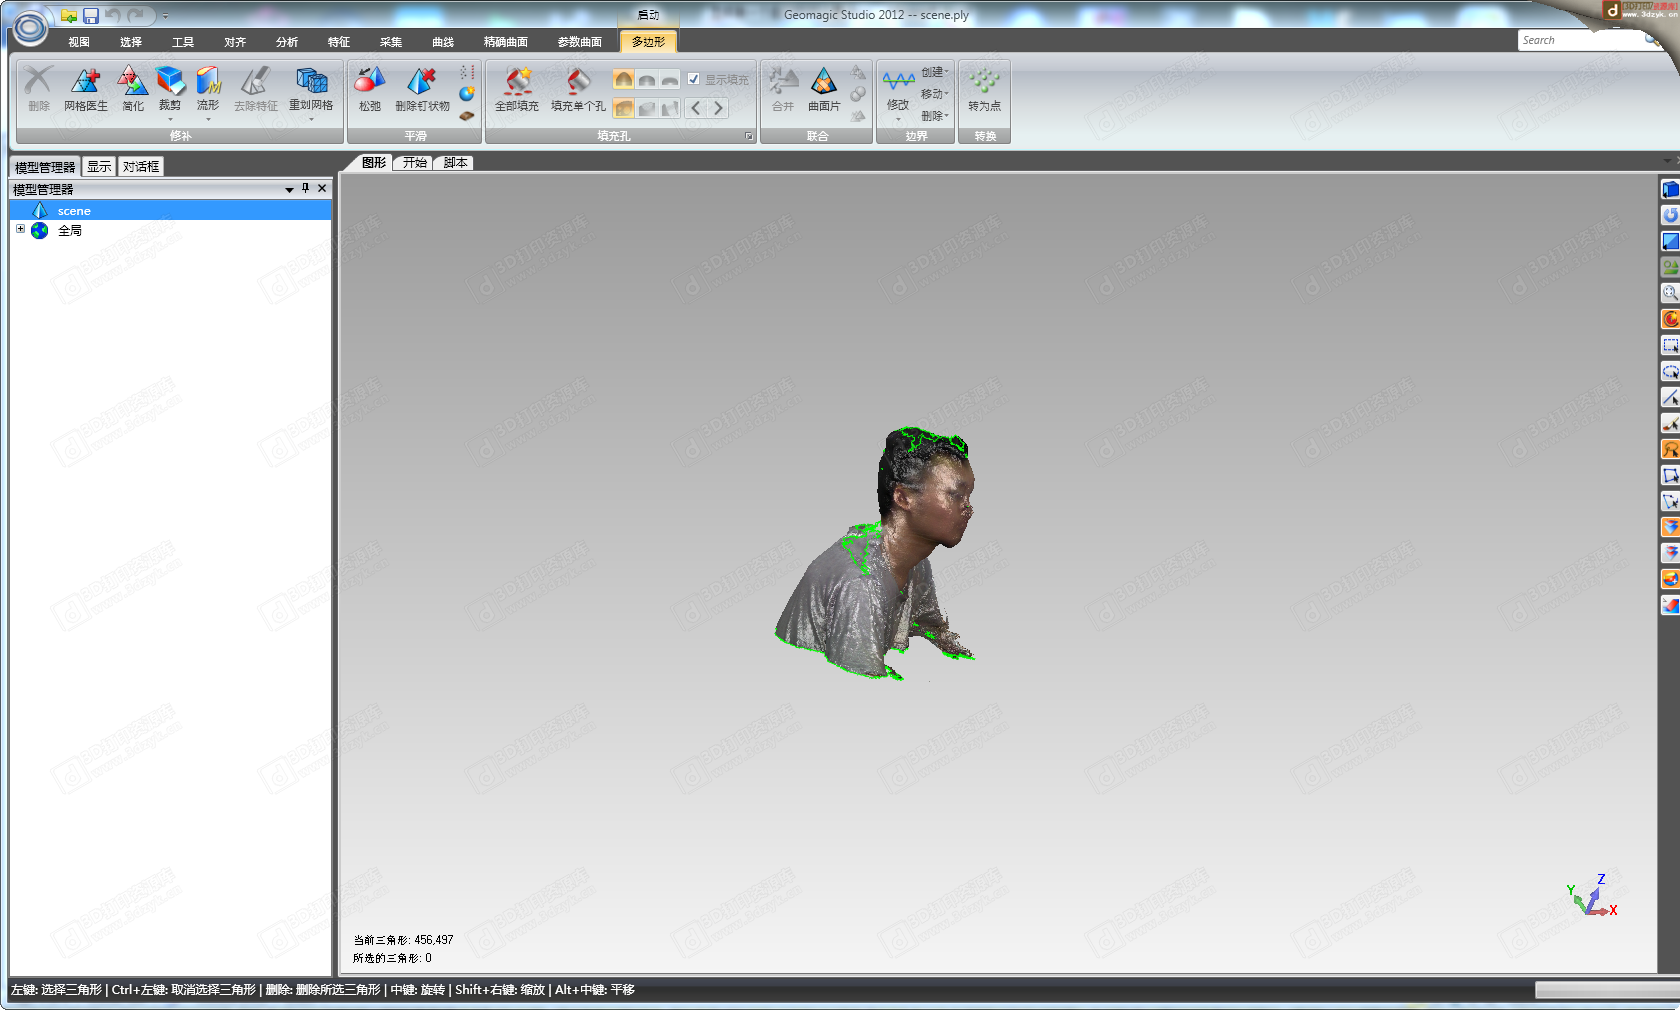Open the Analysis (分析) ribbon tab
This screenshot has width=1680, height=1010.
[287, 42]
